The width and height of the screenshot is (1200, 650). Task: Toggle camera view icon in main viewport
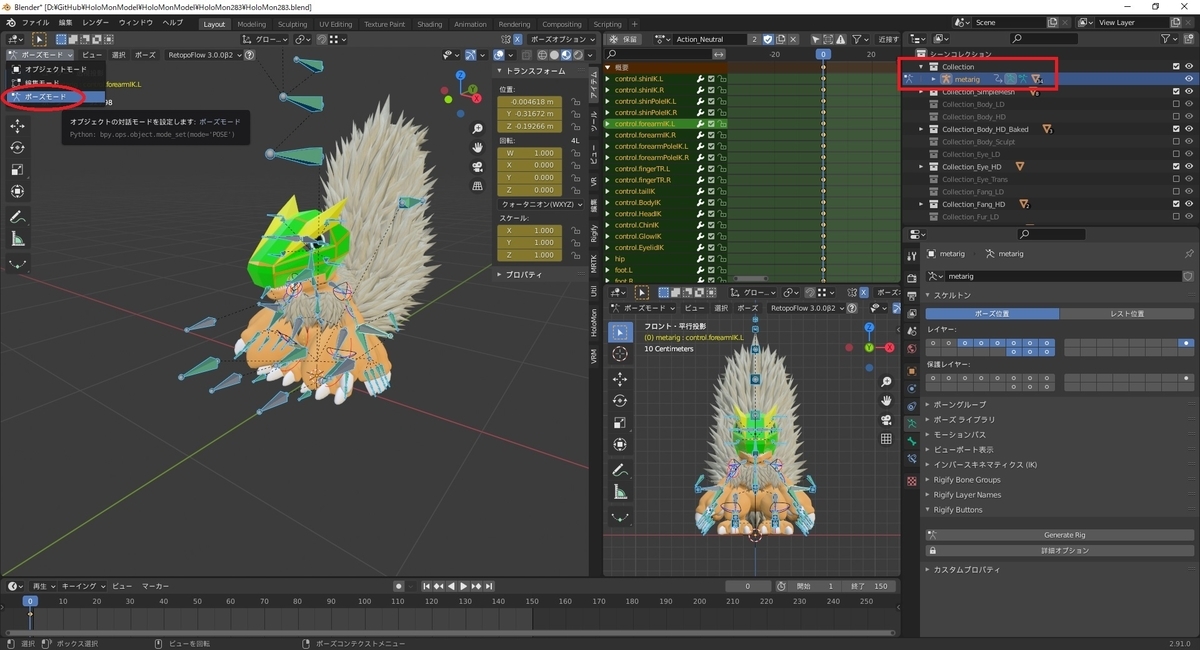pyautogui.click(x=478, y=167)
